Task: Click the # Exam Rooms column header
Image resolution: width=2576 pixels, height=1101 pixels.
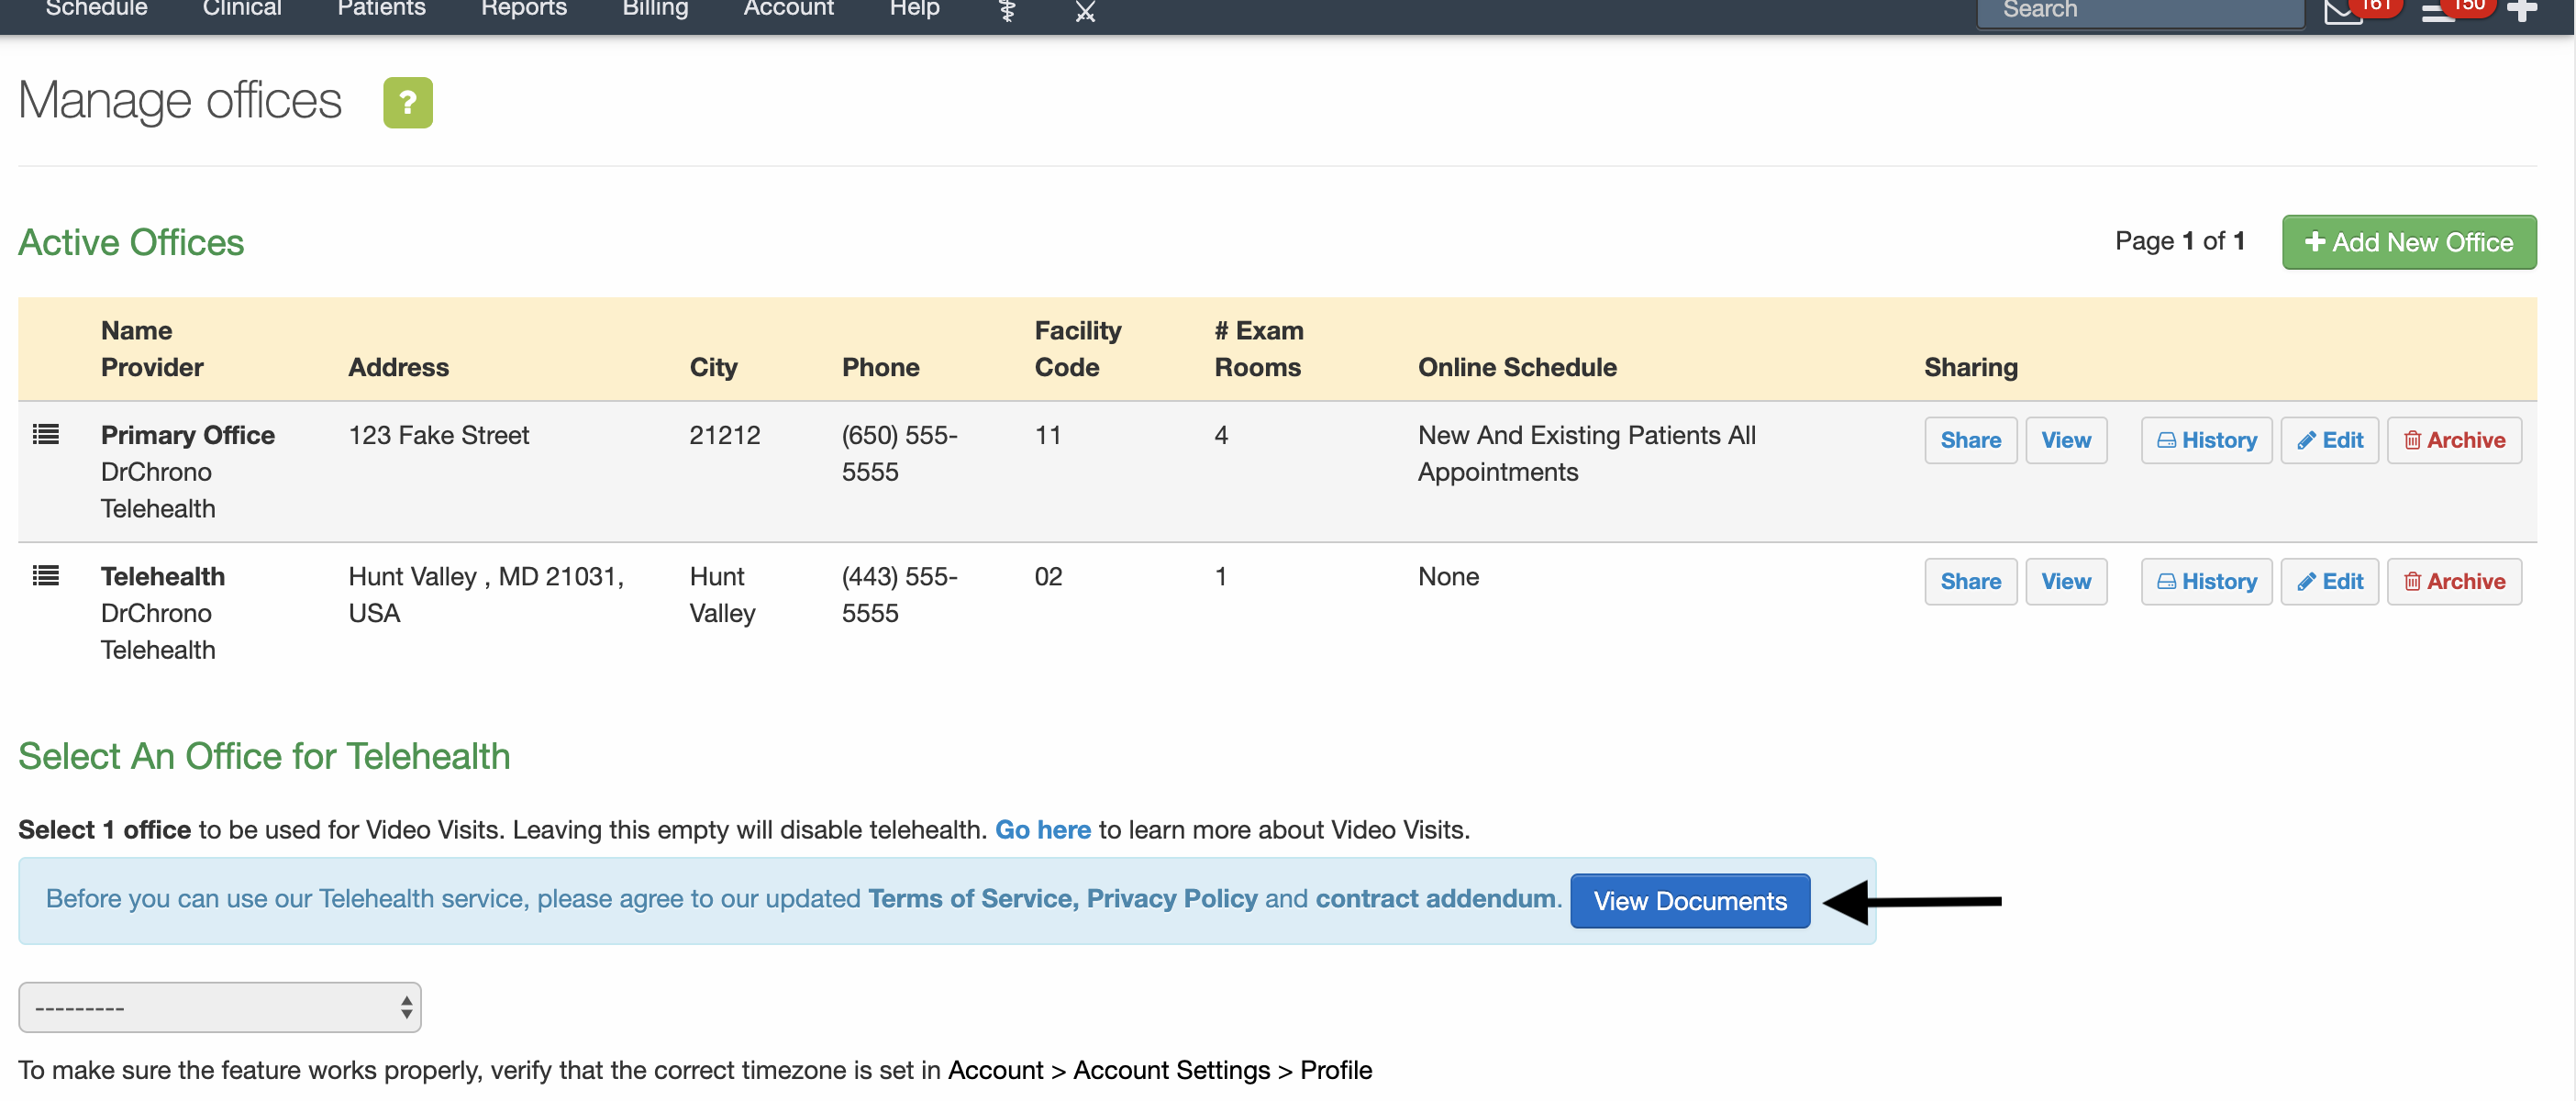Action: point(1258,348)
